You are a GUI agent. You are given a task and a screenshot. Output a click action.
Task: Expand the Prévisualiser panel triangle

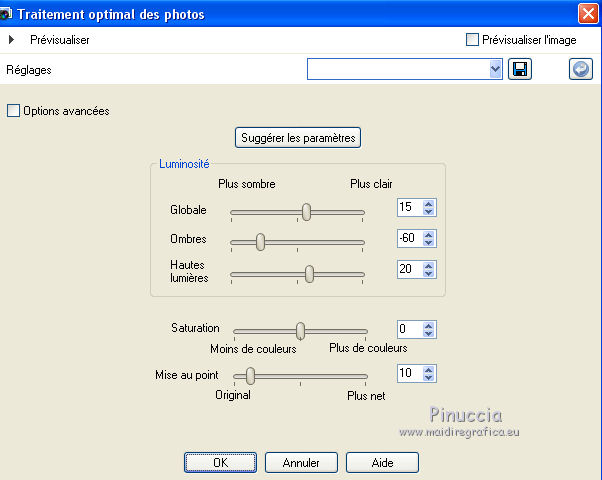(x=11, y=40)
